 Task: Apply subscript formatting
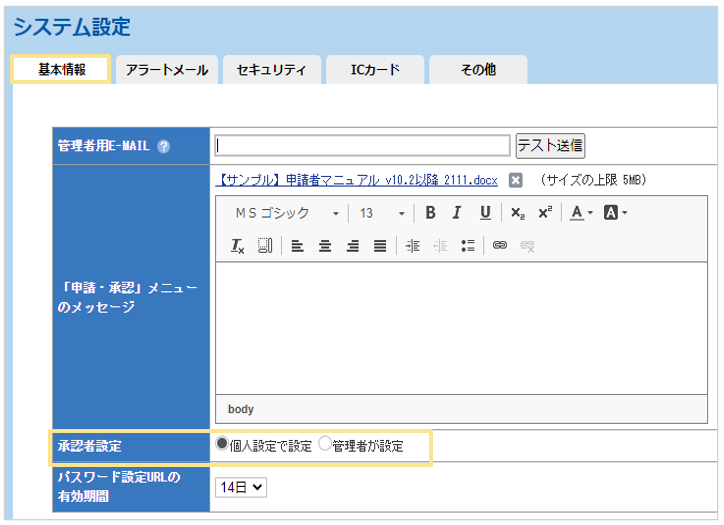point(517,213)
